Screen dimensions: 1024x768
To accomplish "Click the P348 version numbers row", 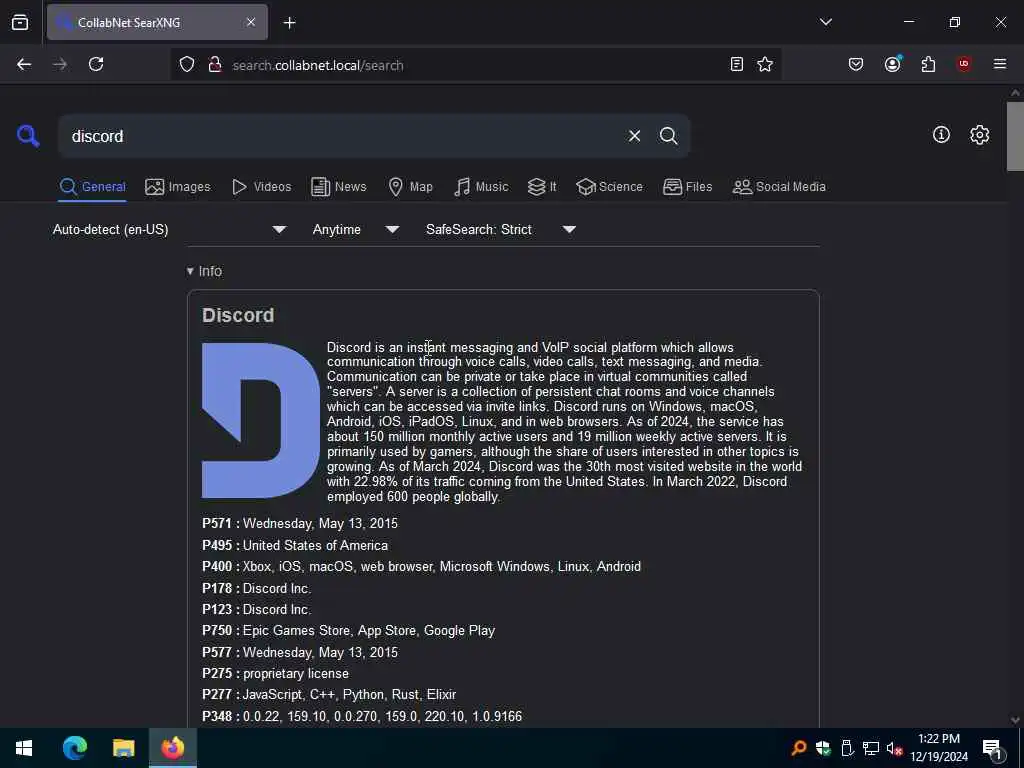I will tap(362, 716).
